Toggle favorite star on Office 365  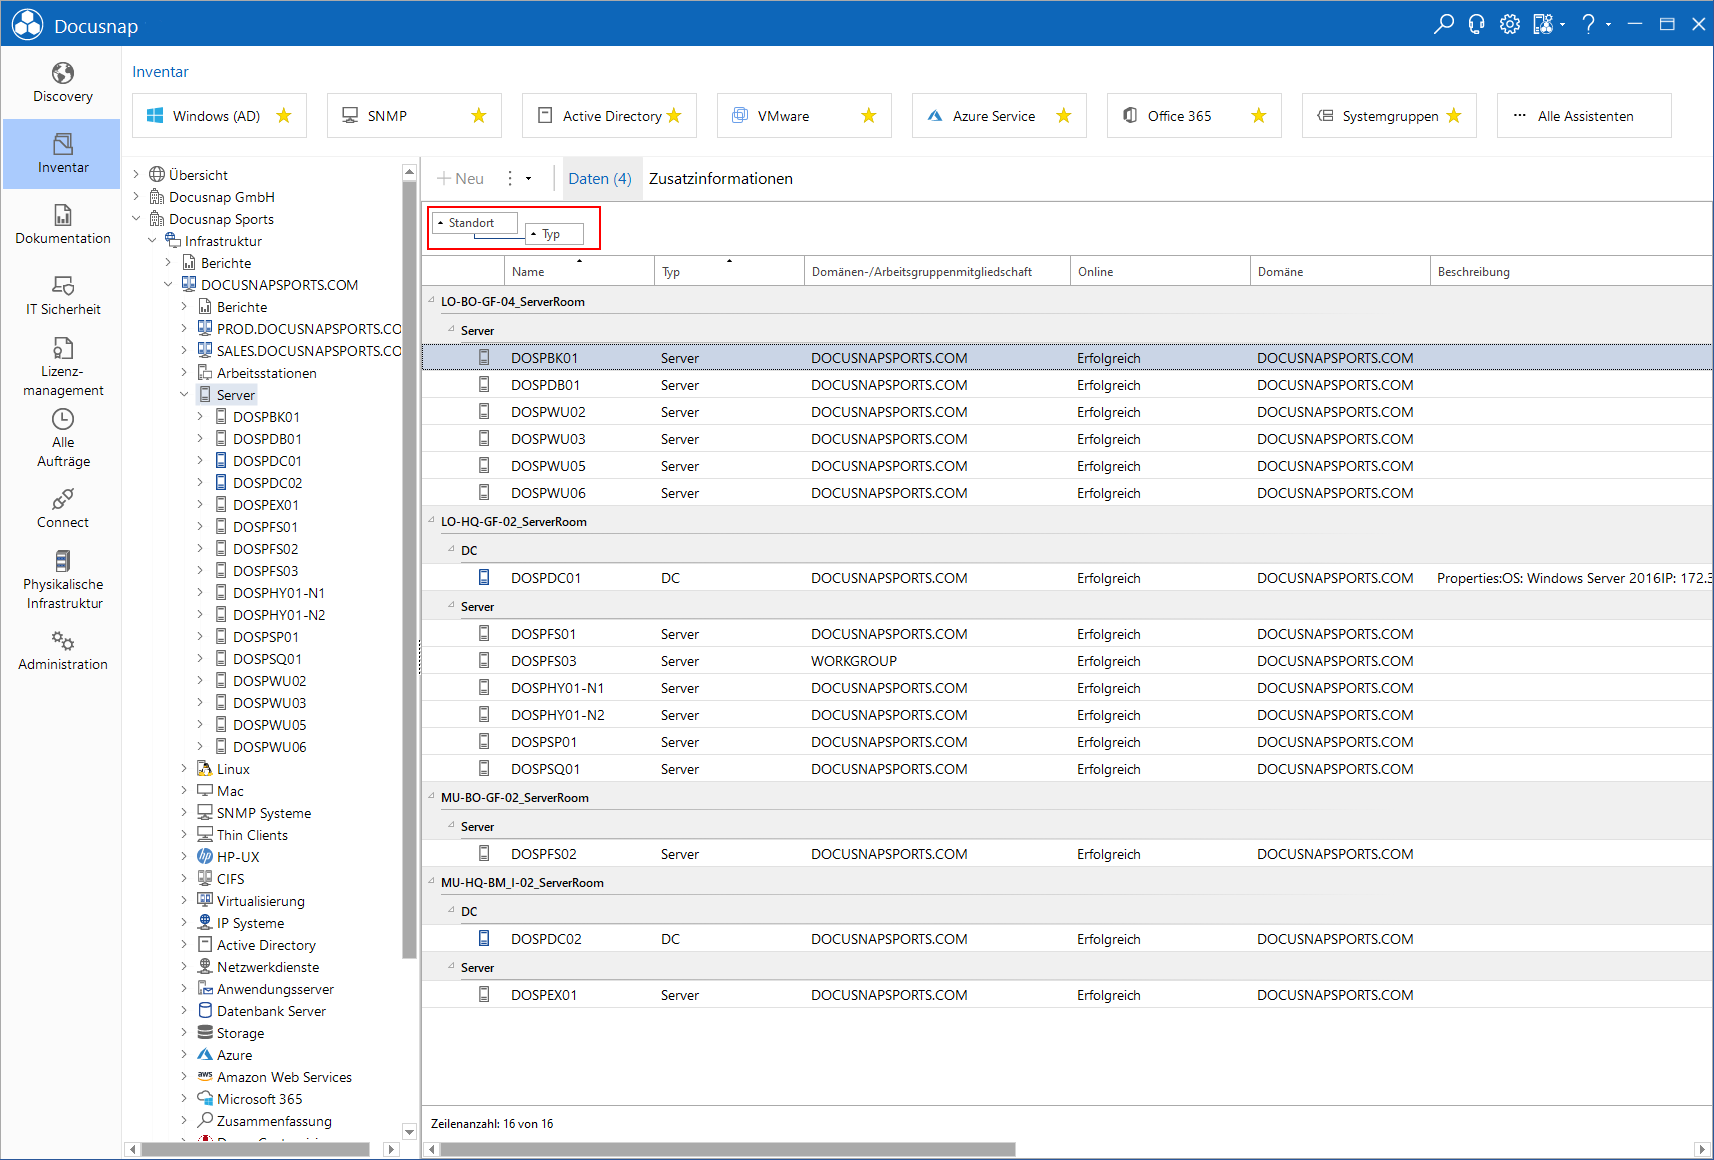1259,116
